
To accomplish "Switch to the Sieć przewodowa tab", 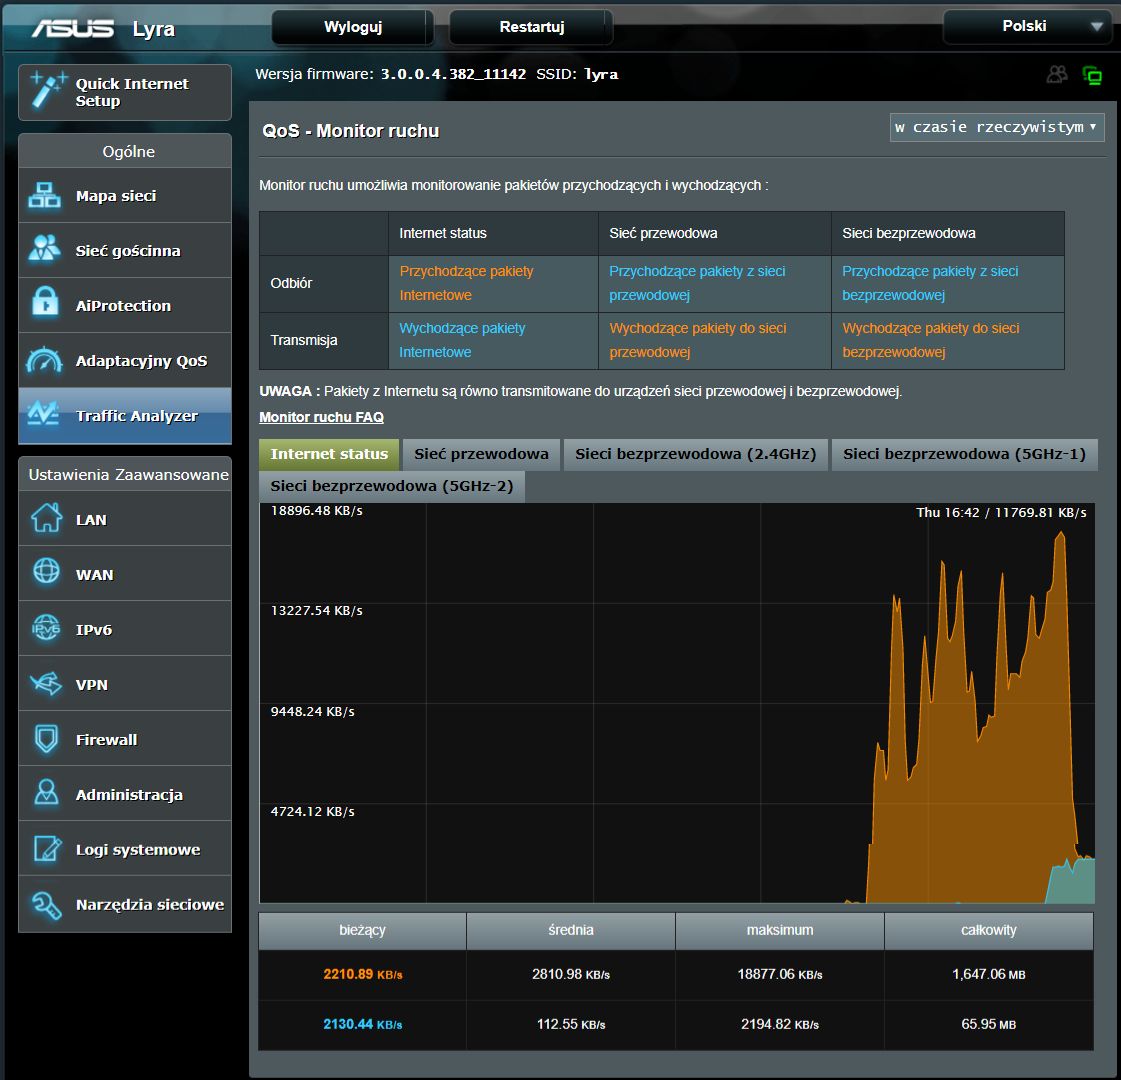I will [481, 454].
